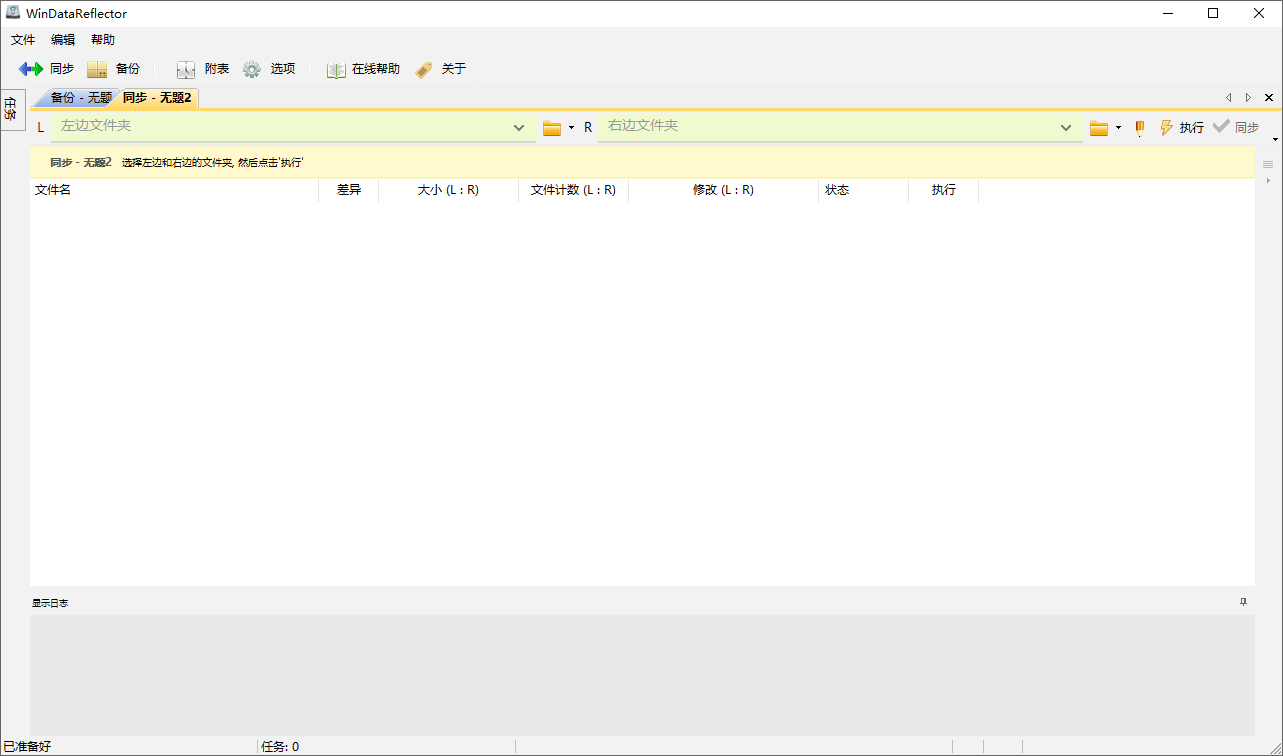Viewport: 1283px width, 756px height.
Task: Open 选项 (Options) via the gear icon
Action: coord(269,69)
